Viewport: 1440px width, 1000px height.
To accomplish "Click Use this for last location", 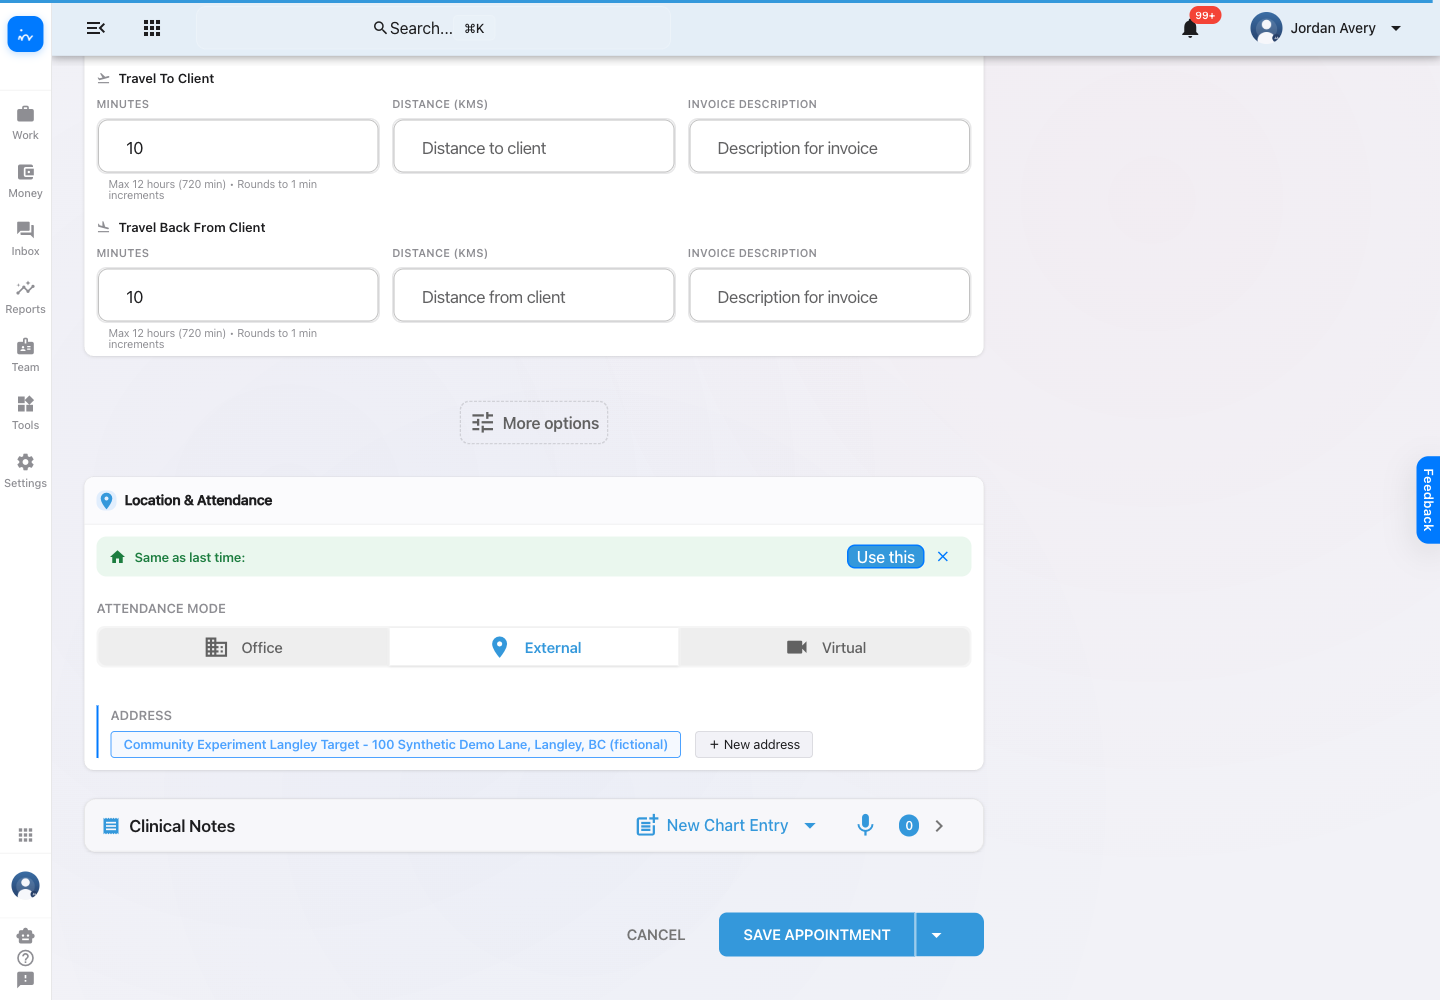I will (x=885, y=557).
